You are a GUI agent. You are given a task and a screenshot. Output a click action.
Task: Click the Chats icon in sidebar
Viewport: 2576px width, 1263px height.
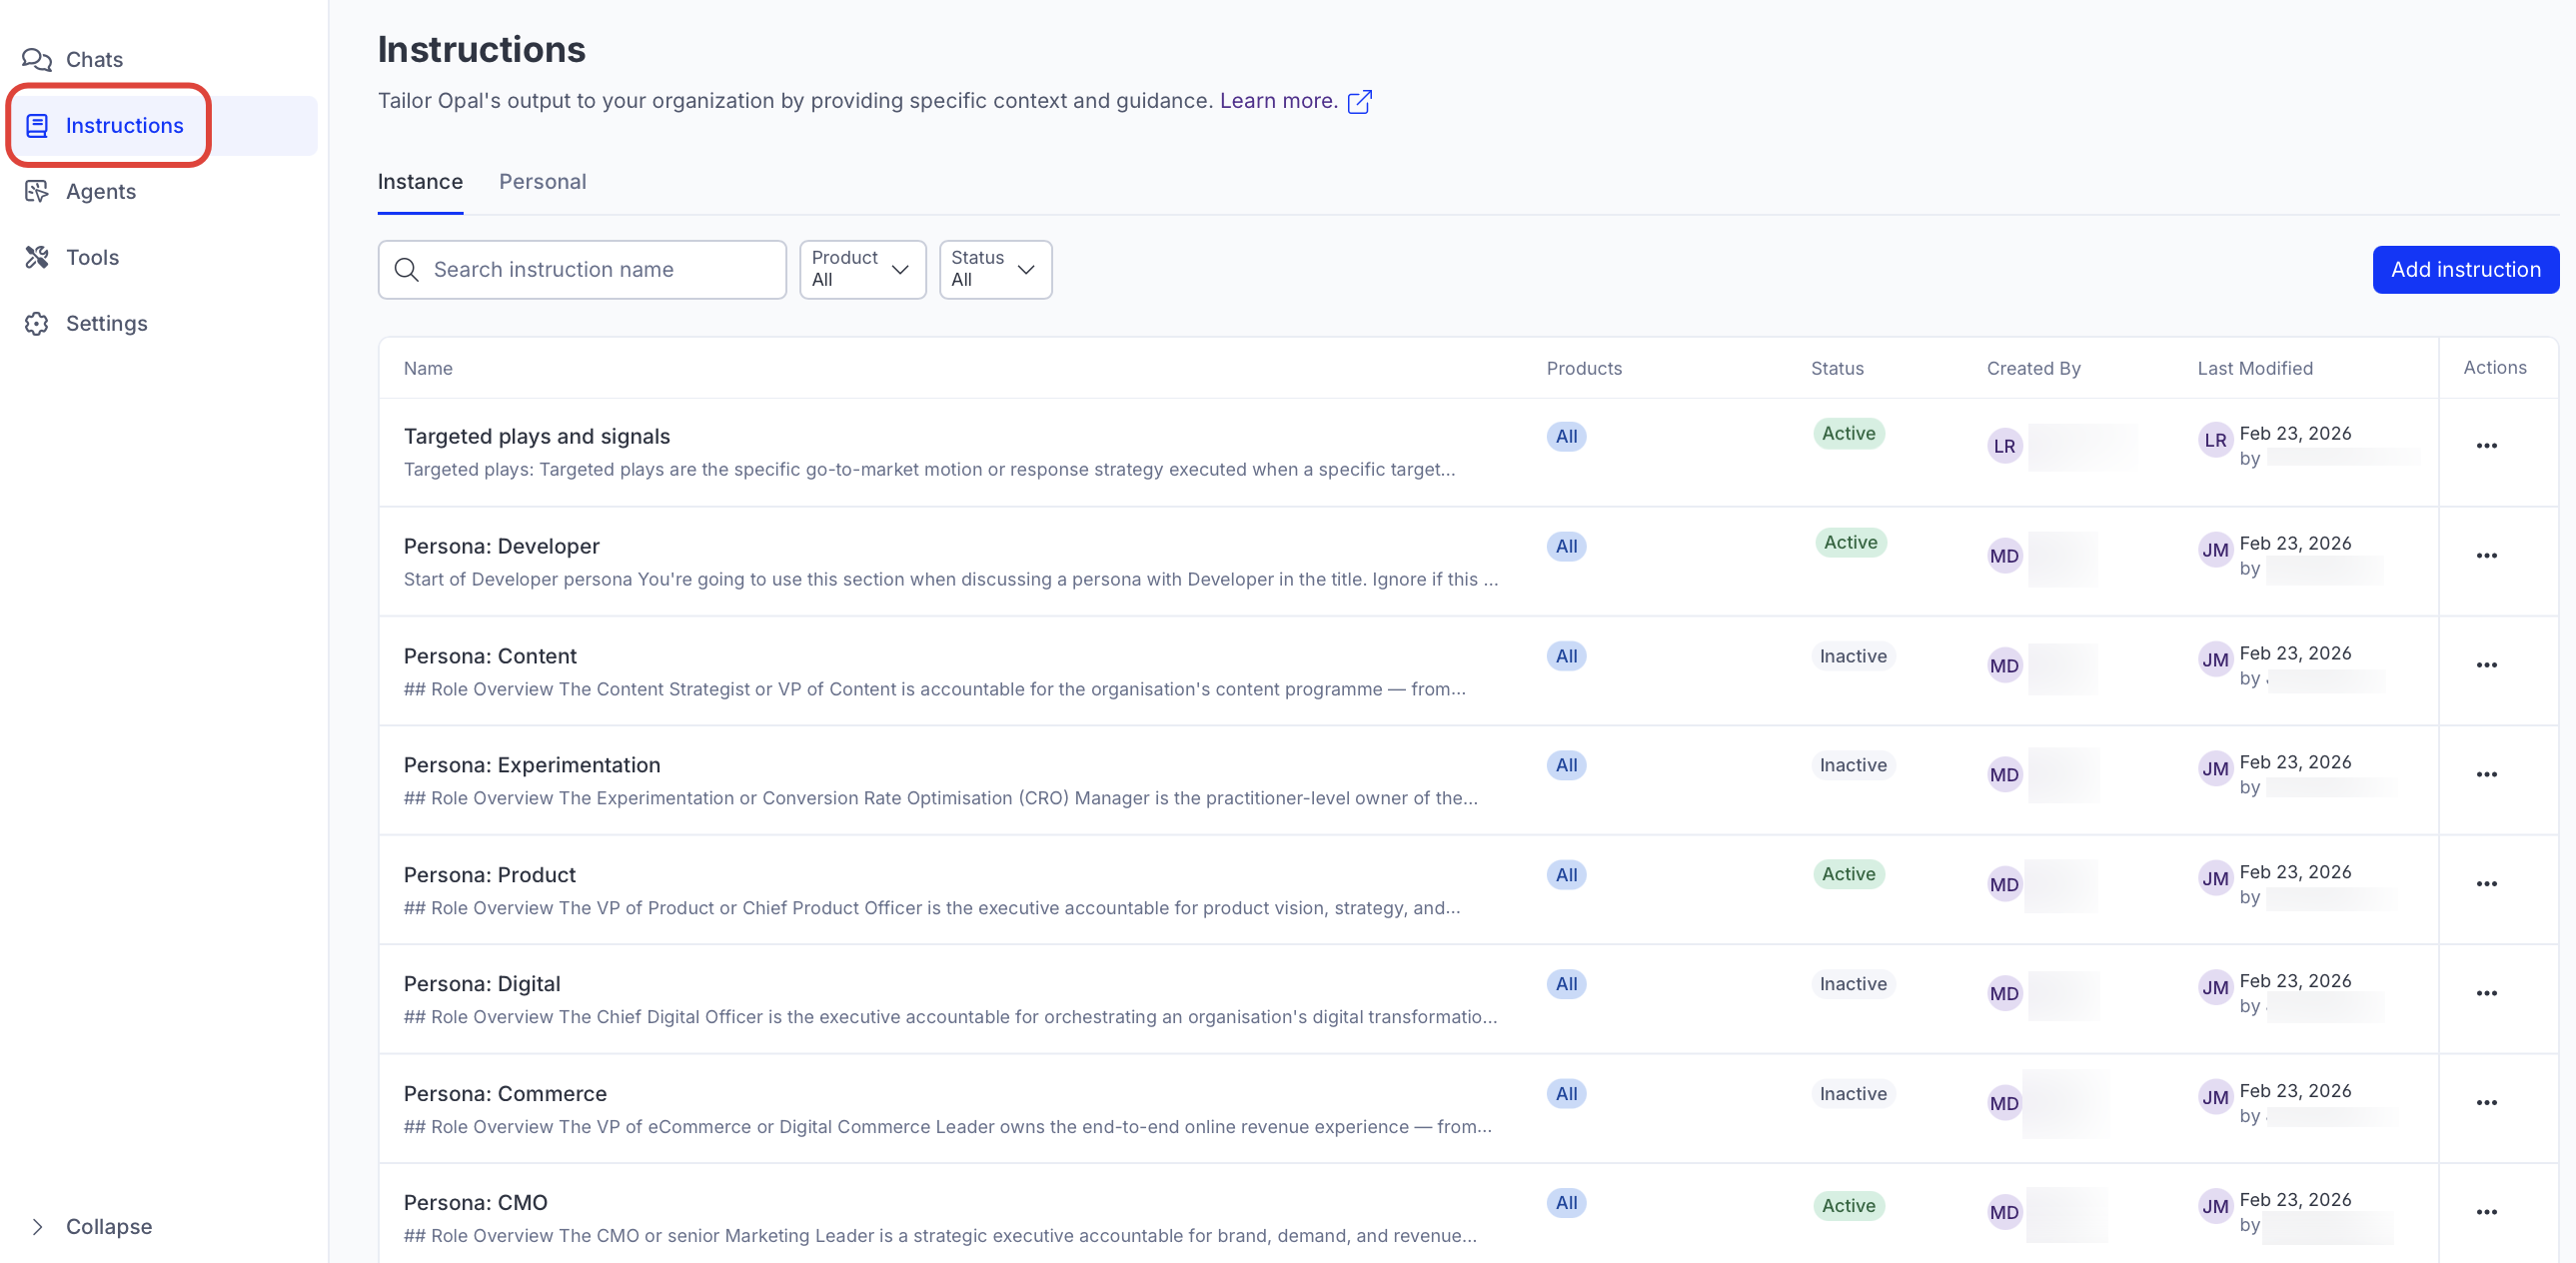37,60
